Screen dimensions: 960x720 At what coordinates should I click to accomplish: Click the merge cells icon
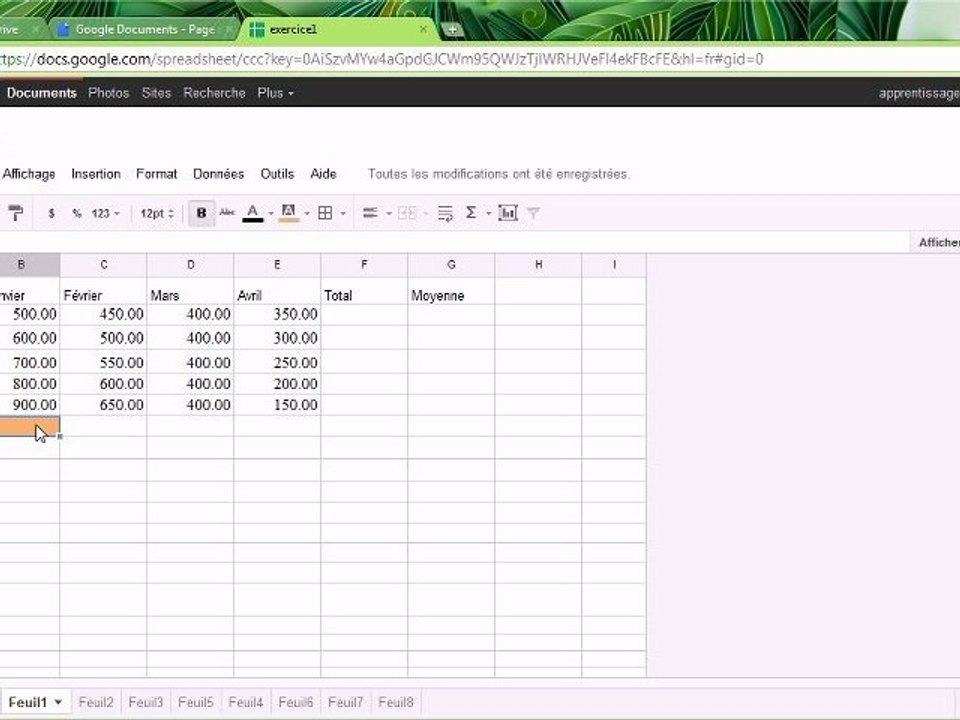407,213
